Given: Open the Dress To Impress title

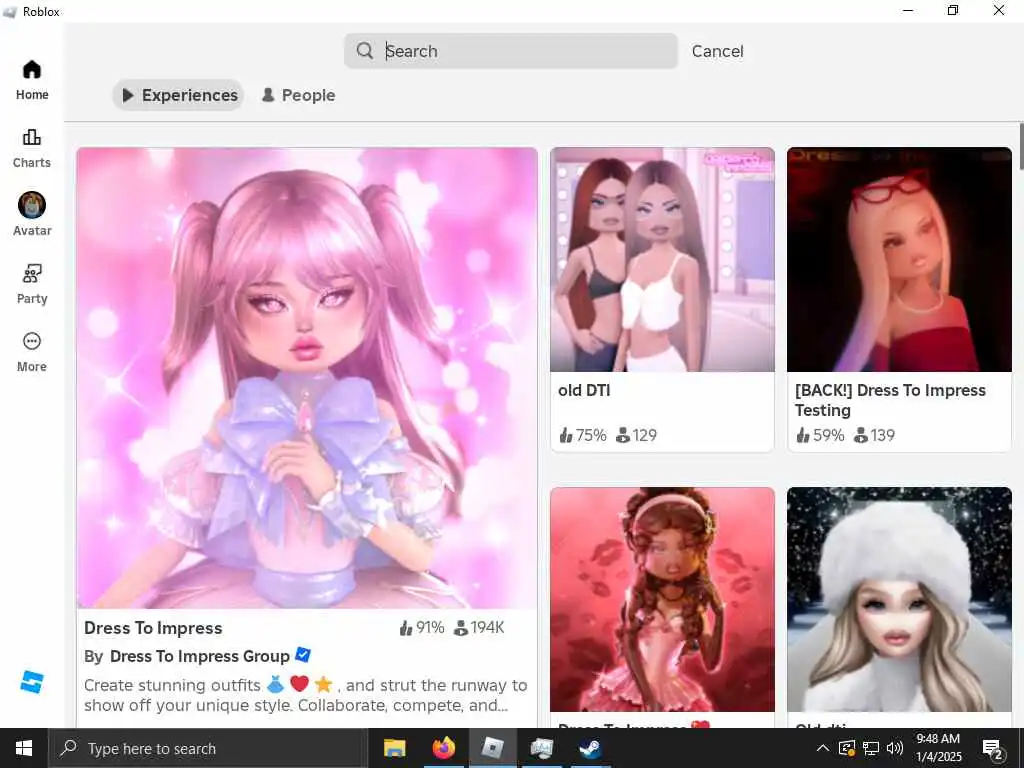Looking at the screenshot, I should pyautogui.click(x=153, y=628).
